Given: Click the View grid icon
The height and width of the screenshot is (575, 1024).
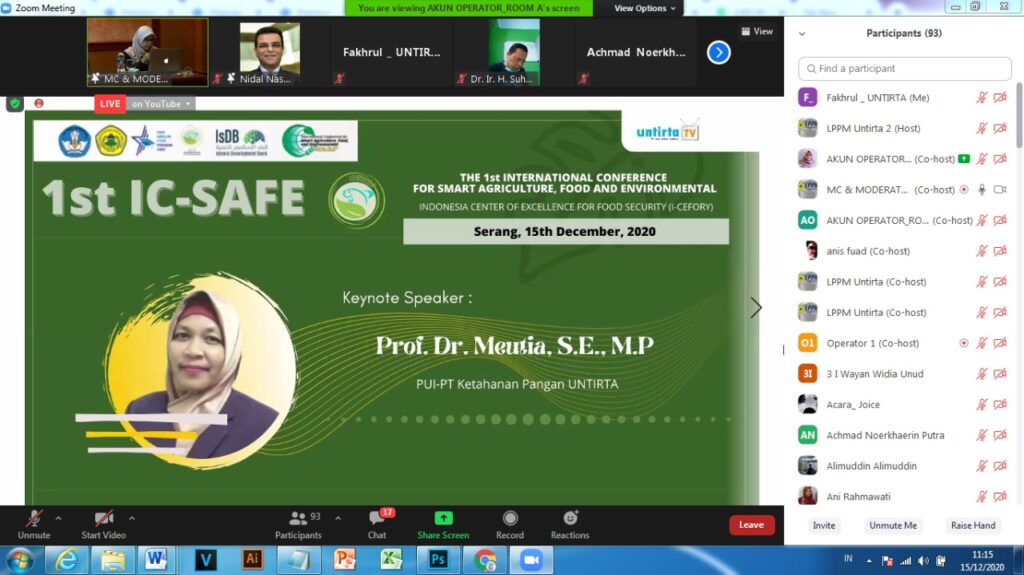Looking at the screenshot, I should (746, 31).
